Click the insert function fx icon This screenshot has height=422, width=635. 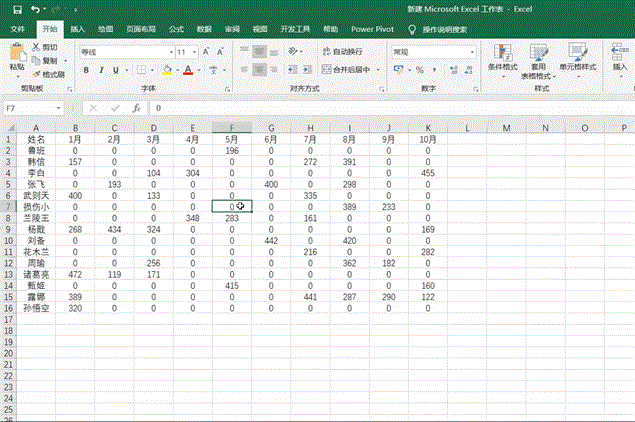point(135,107)
